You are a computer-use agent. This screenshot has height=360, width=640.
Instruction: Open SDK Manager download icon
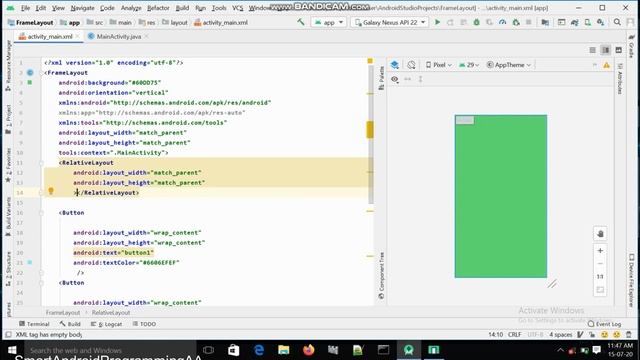tap(600, 22)
